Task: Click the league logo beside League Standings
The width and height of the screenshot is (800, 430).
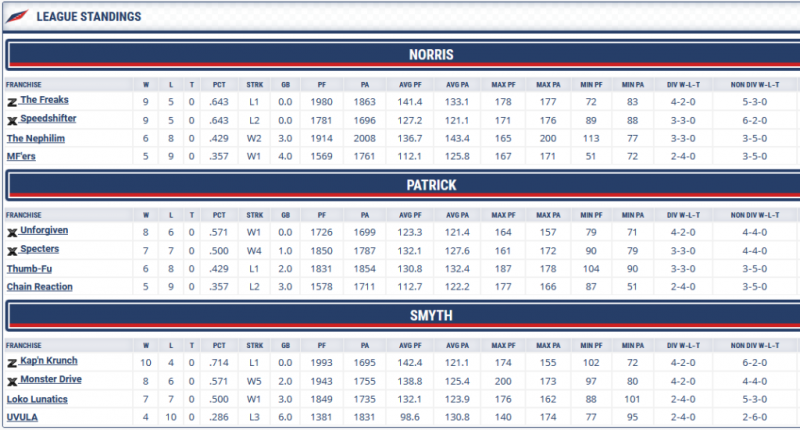Action: point(17,17)
